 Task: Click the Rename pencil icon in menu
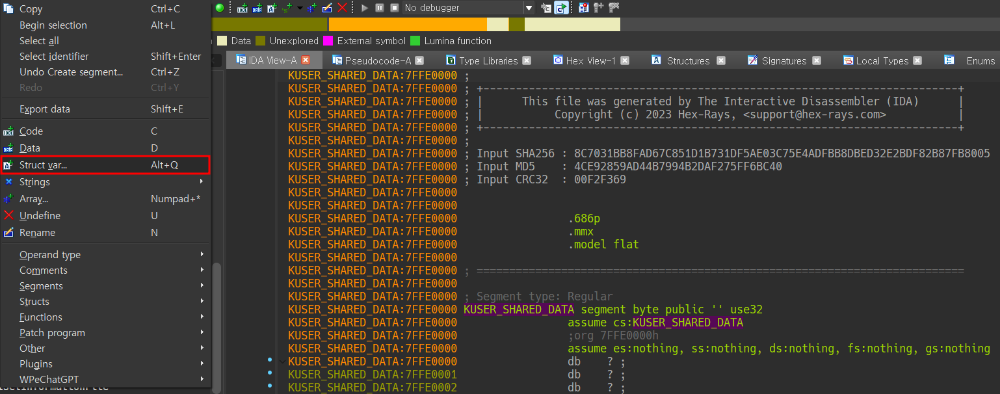click(x=8, y=233)
